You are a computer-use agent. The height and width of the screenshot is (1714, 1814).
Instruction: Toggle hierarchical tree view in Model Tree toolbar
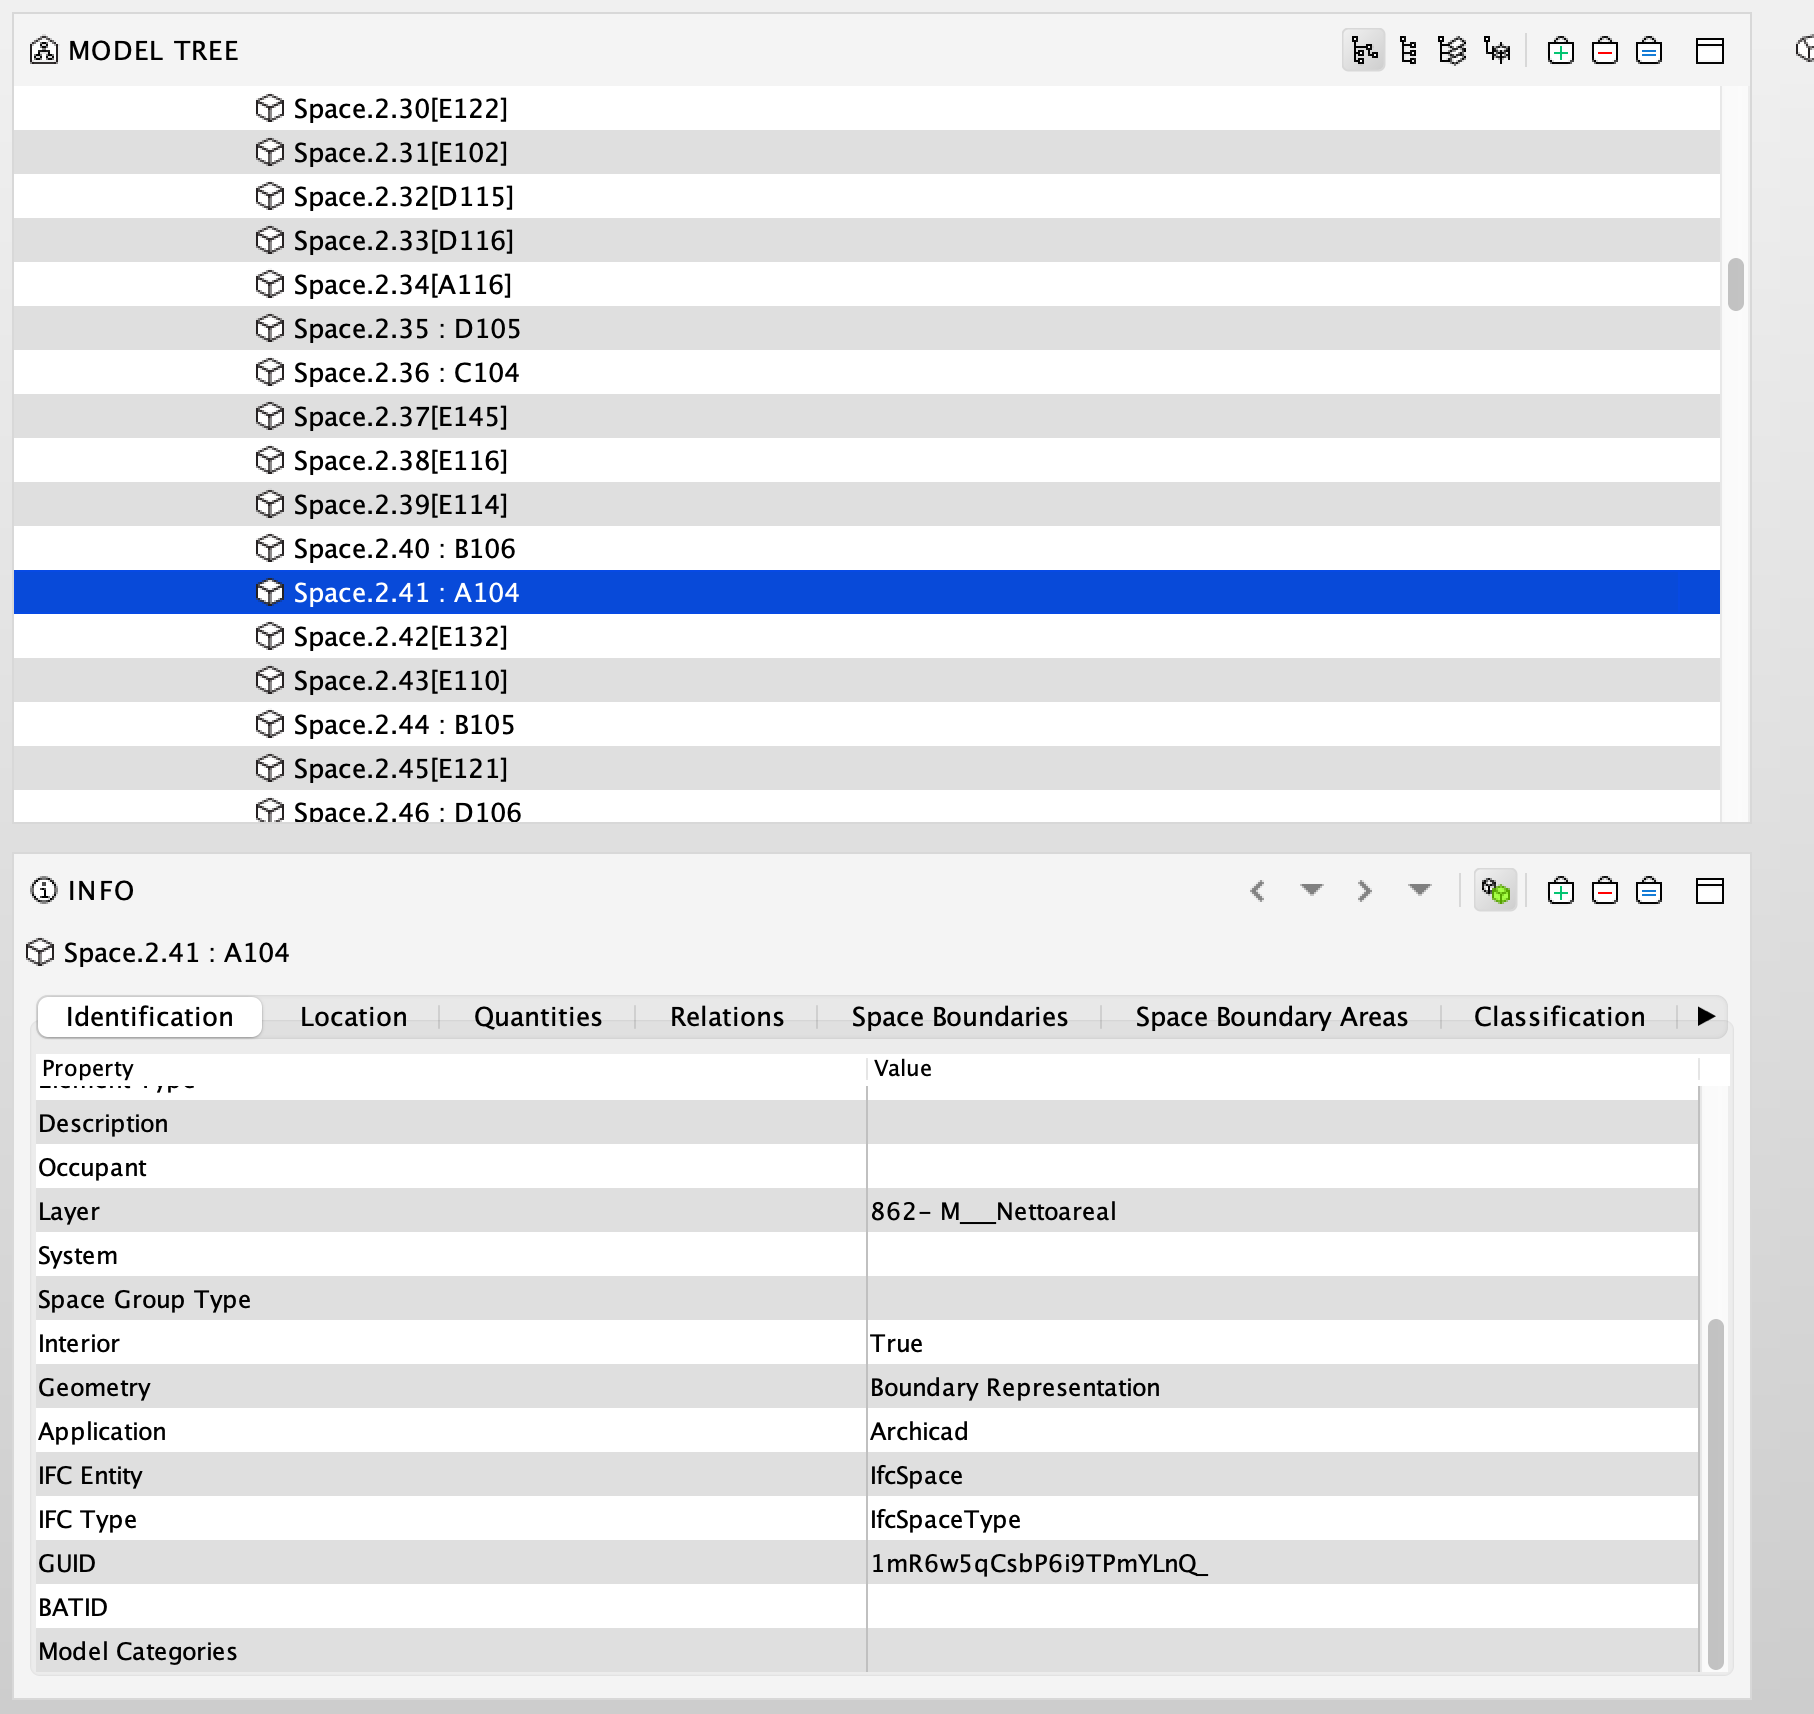(1364, 50)
